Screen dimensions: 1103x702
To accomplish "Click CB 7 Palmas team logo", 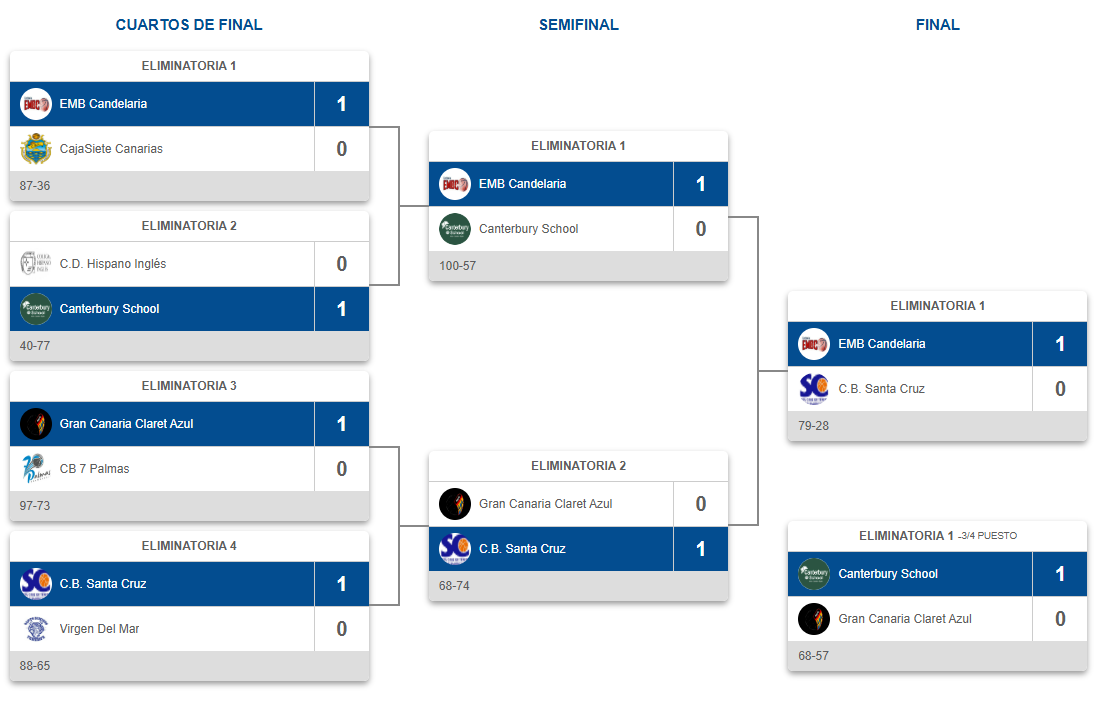I will click(x=36, y=468).
